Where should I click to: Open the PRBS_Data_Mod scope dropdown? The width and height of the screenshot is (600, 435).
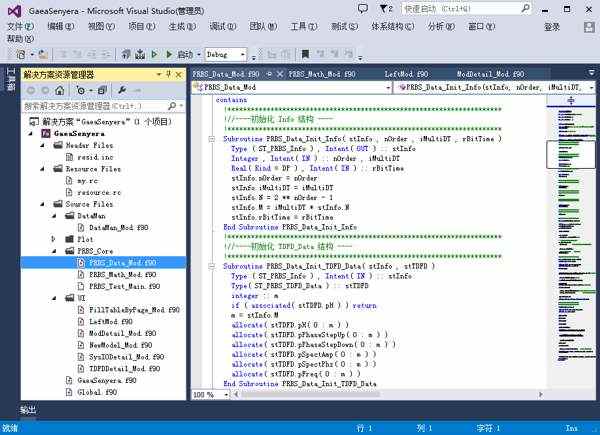[x=388, y=88]
